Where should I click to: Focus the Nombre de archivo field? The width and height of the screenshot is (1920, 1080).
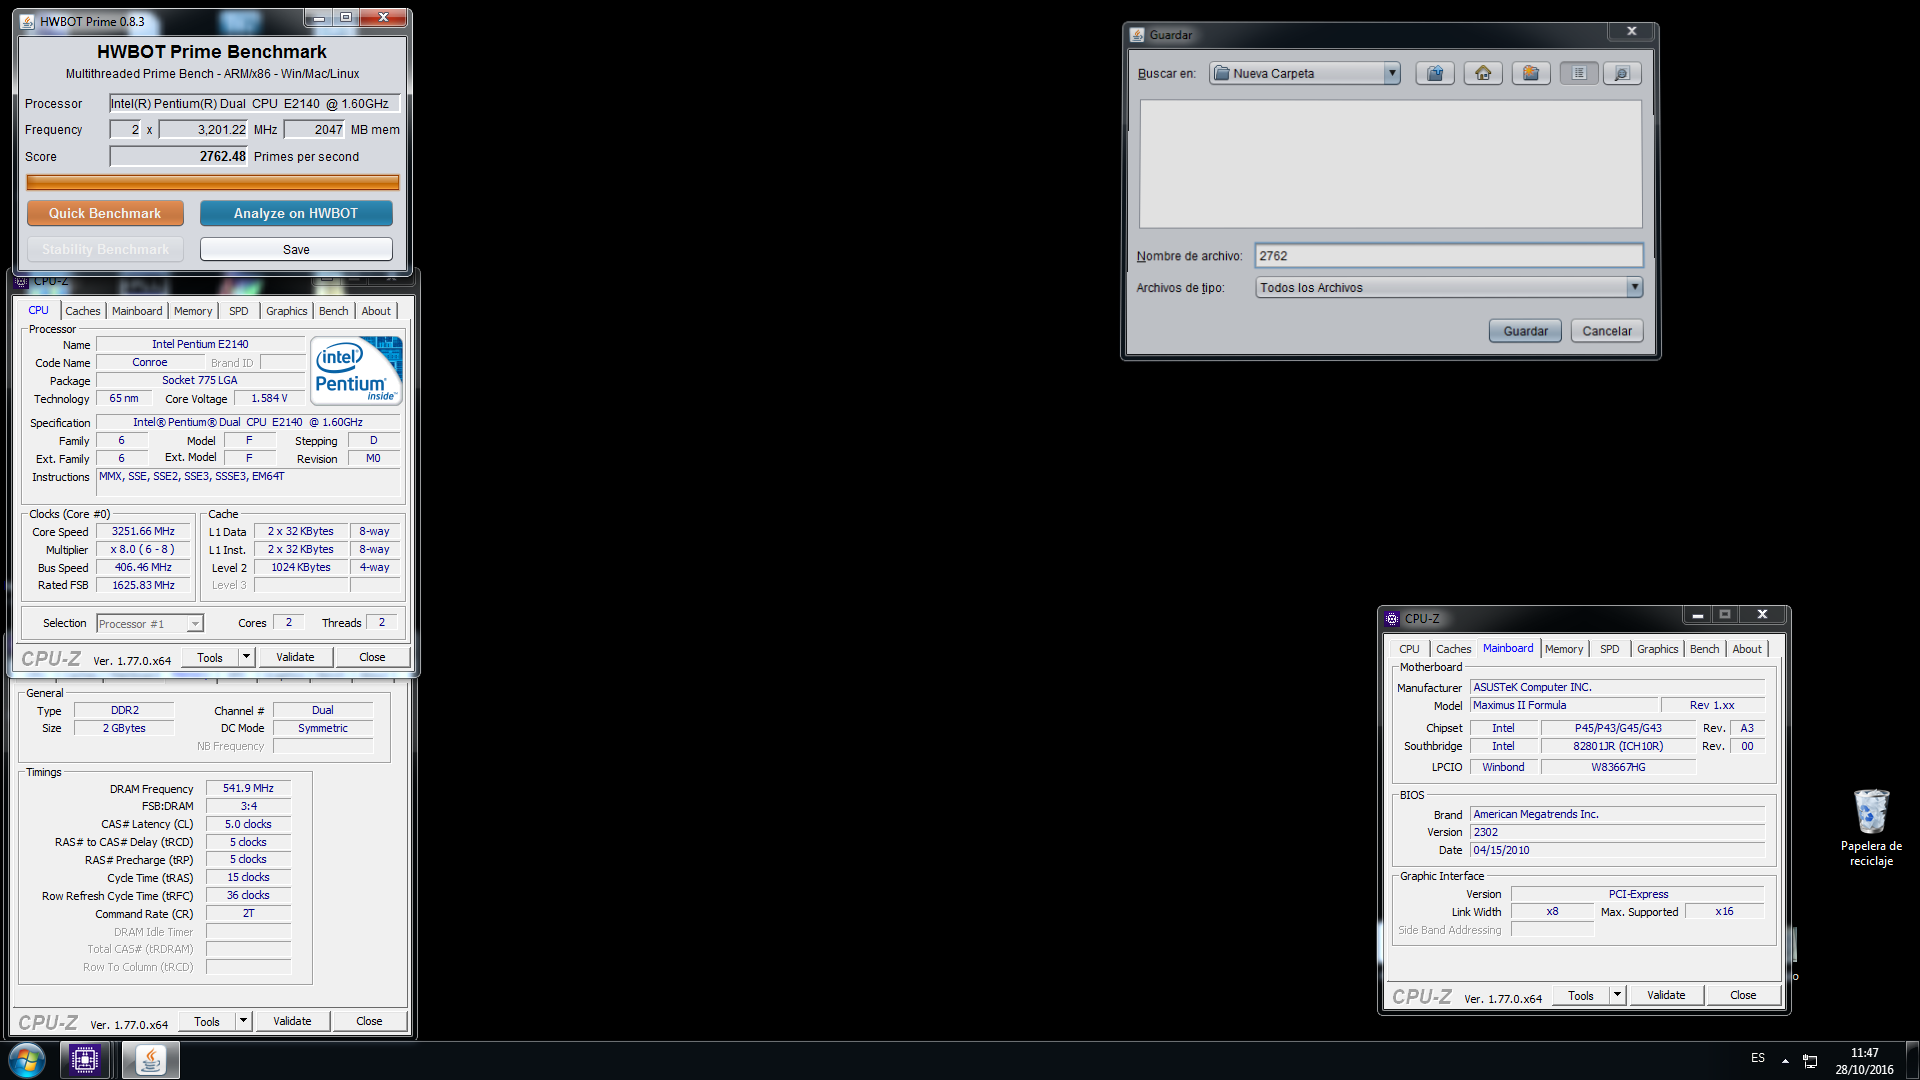[1448, 256]
